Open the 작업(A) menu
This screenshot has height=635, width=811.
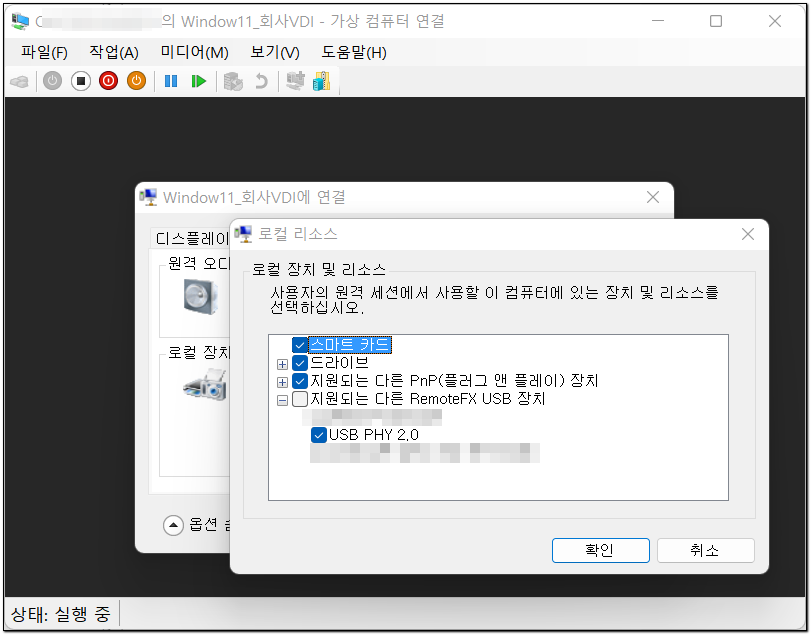(114, 52)
